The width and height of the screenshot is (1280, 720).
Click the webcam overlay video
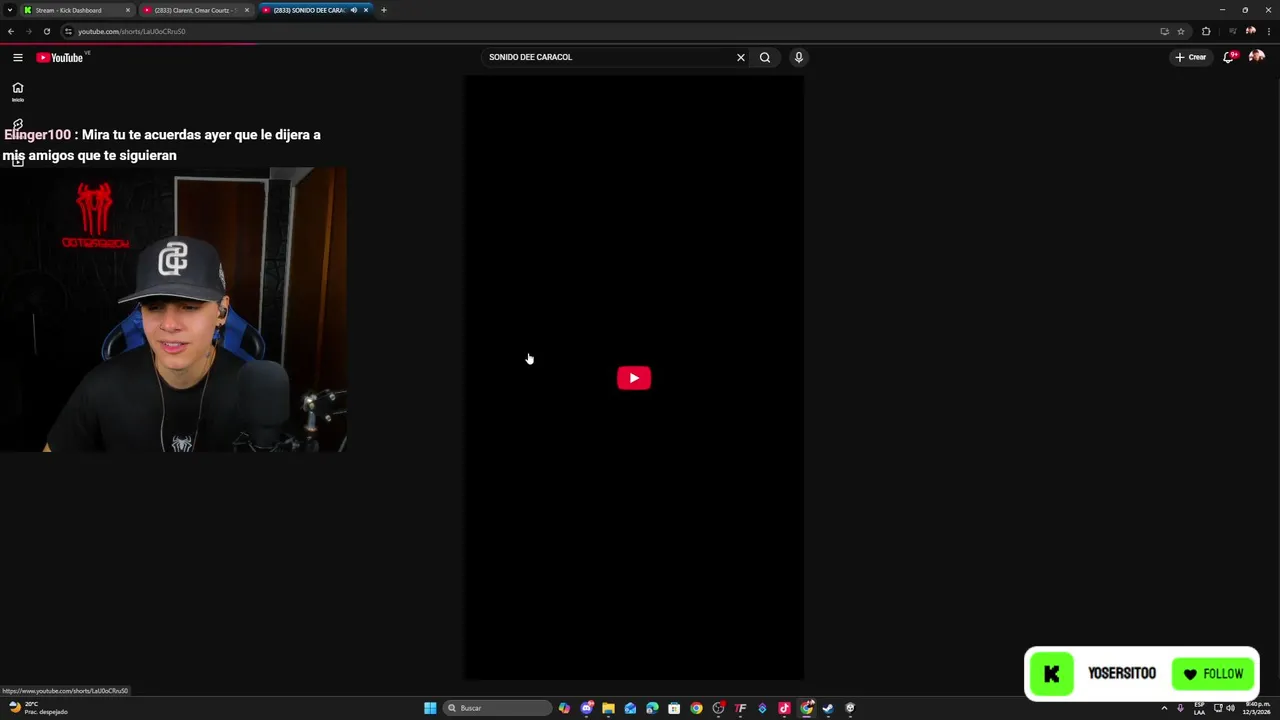[173, 310]
